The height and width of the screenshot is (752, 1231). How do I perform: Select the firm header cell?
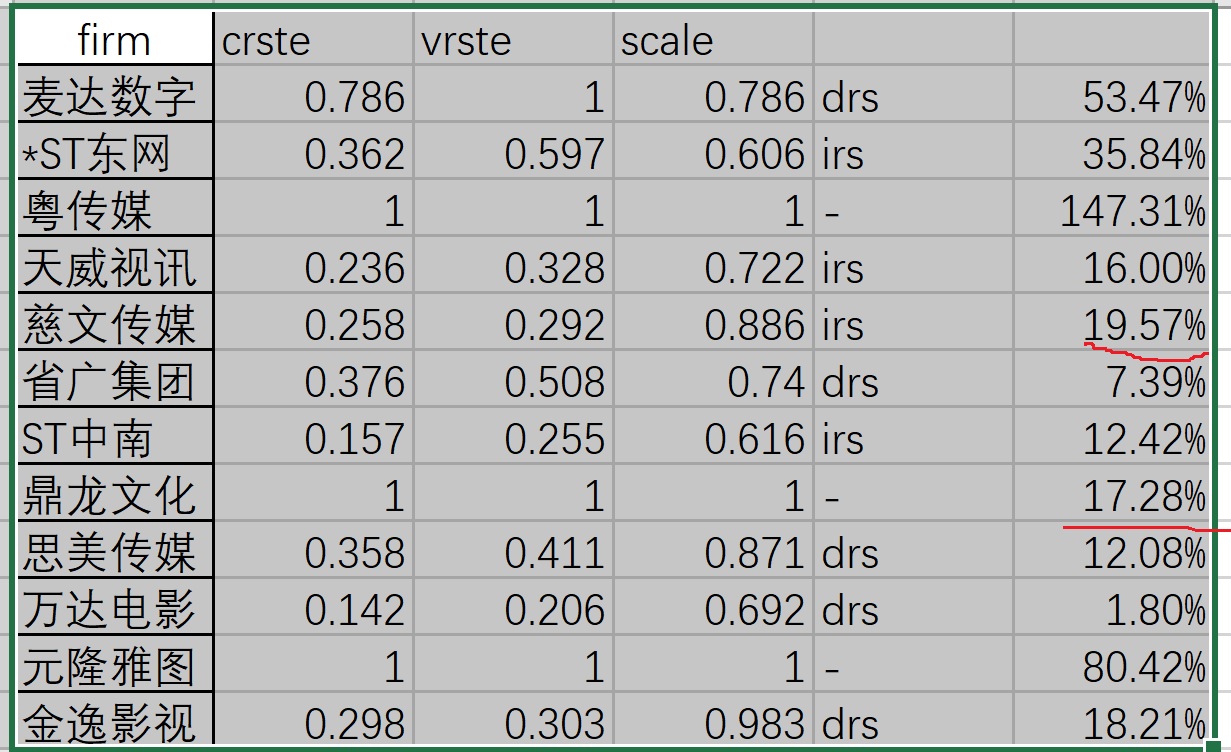(x=114, y=41)
